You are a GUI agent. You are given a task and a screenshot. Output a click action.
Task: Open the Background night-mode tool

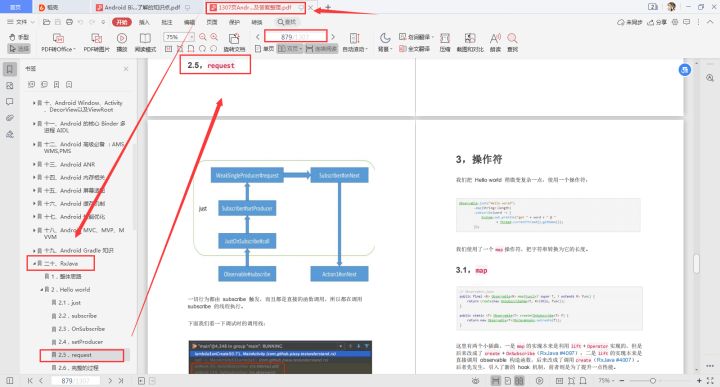tap(385, 42)
